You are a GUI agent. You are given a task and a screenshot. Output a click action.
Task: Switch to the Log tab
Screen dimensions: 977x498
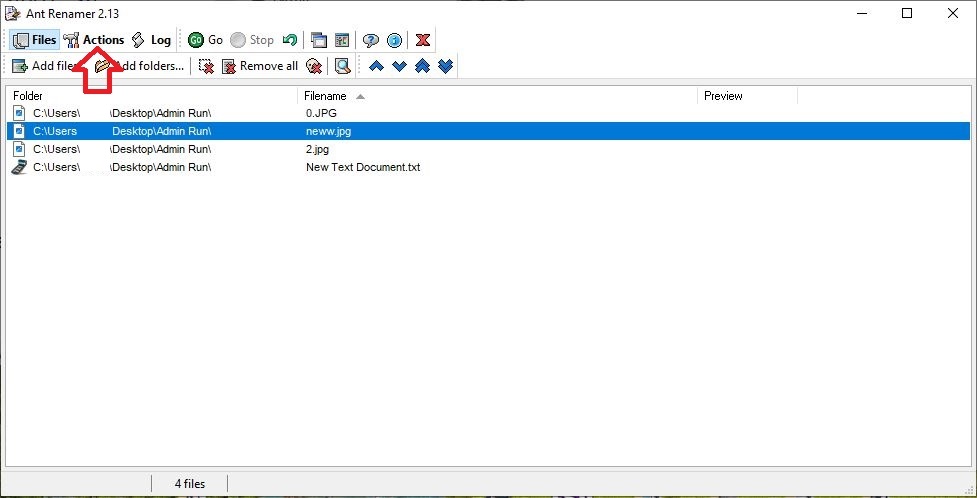151,40
